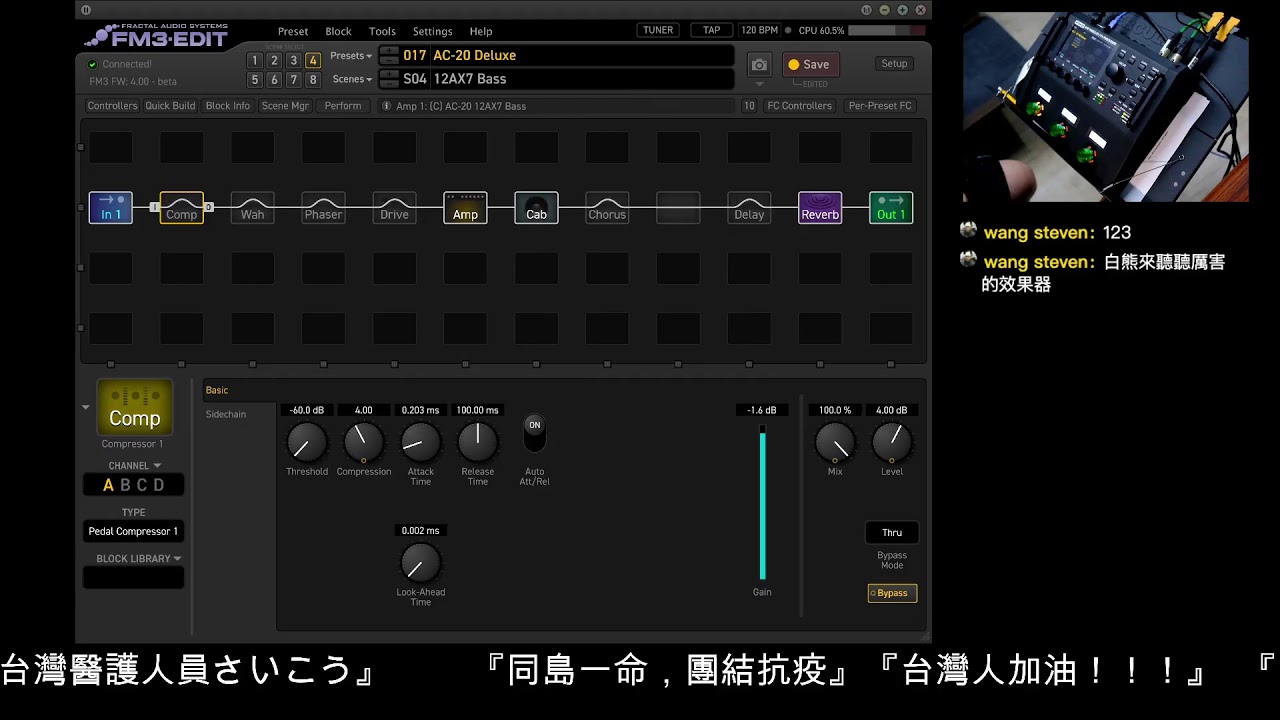
Task: Select the Drive block
Action: [394, 208]
